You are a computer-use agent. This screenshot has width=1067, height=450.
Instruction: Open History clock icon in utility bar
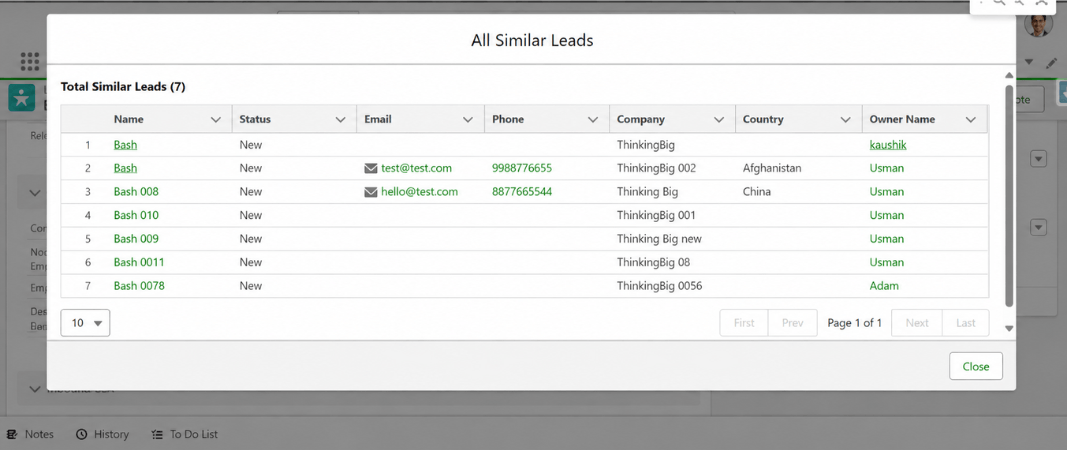point(82,434)
